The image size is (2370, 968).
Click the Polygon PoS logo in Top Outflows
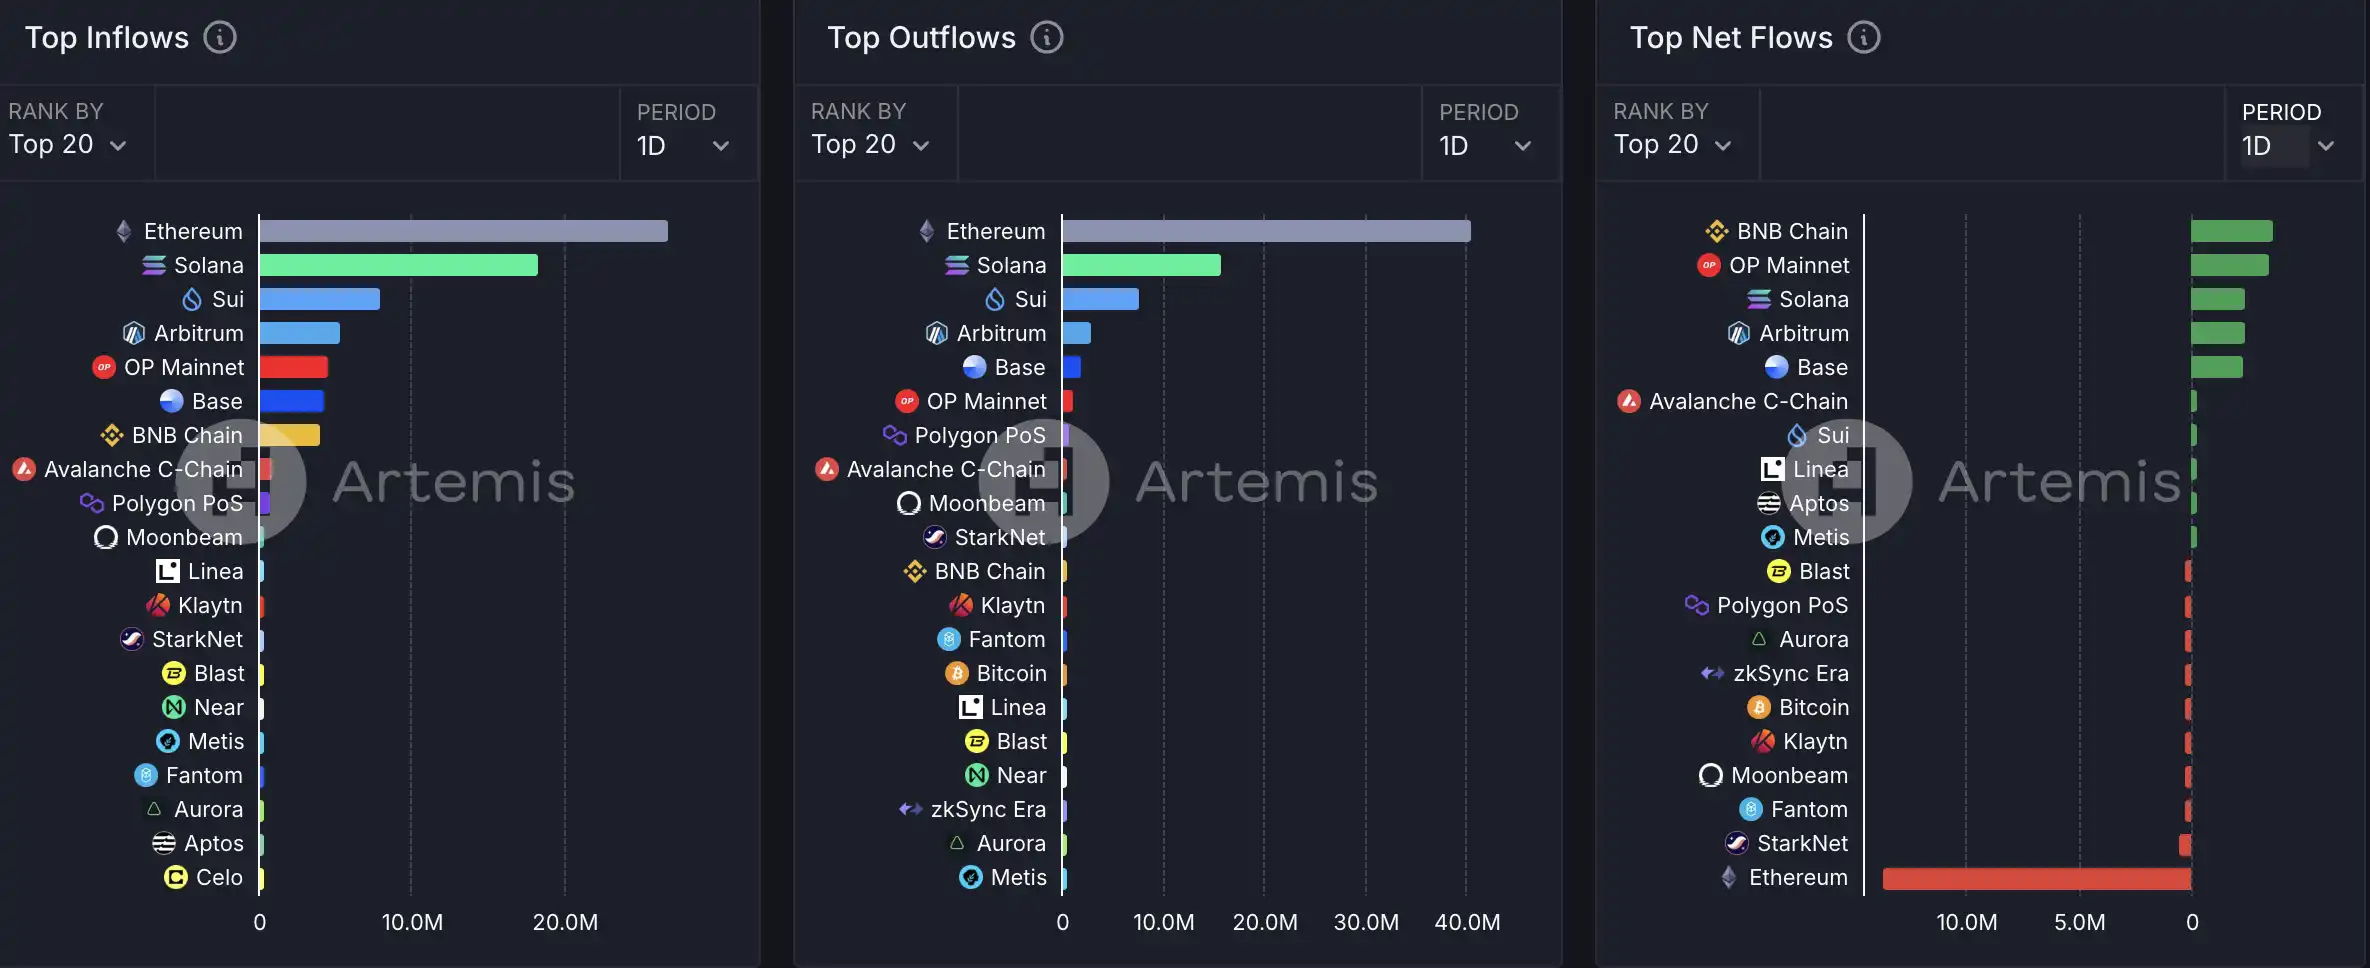point(895,435)
